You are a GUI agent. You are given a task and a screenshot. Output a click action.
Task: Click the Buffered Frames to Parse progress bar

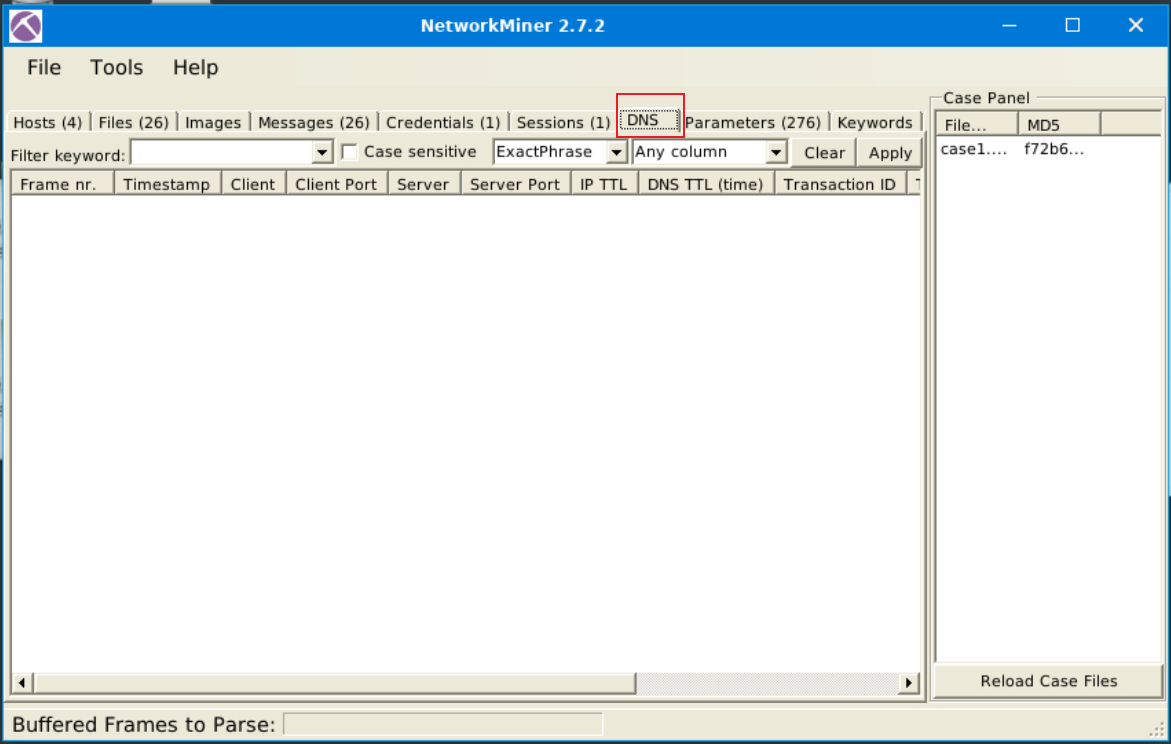coord(443,724)
